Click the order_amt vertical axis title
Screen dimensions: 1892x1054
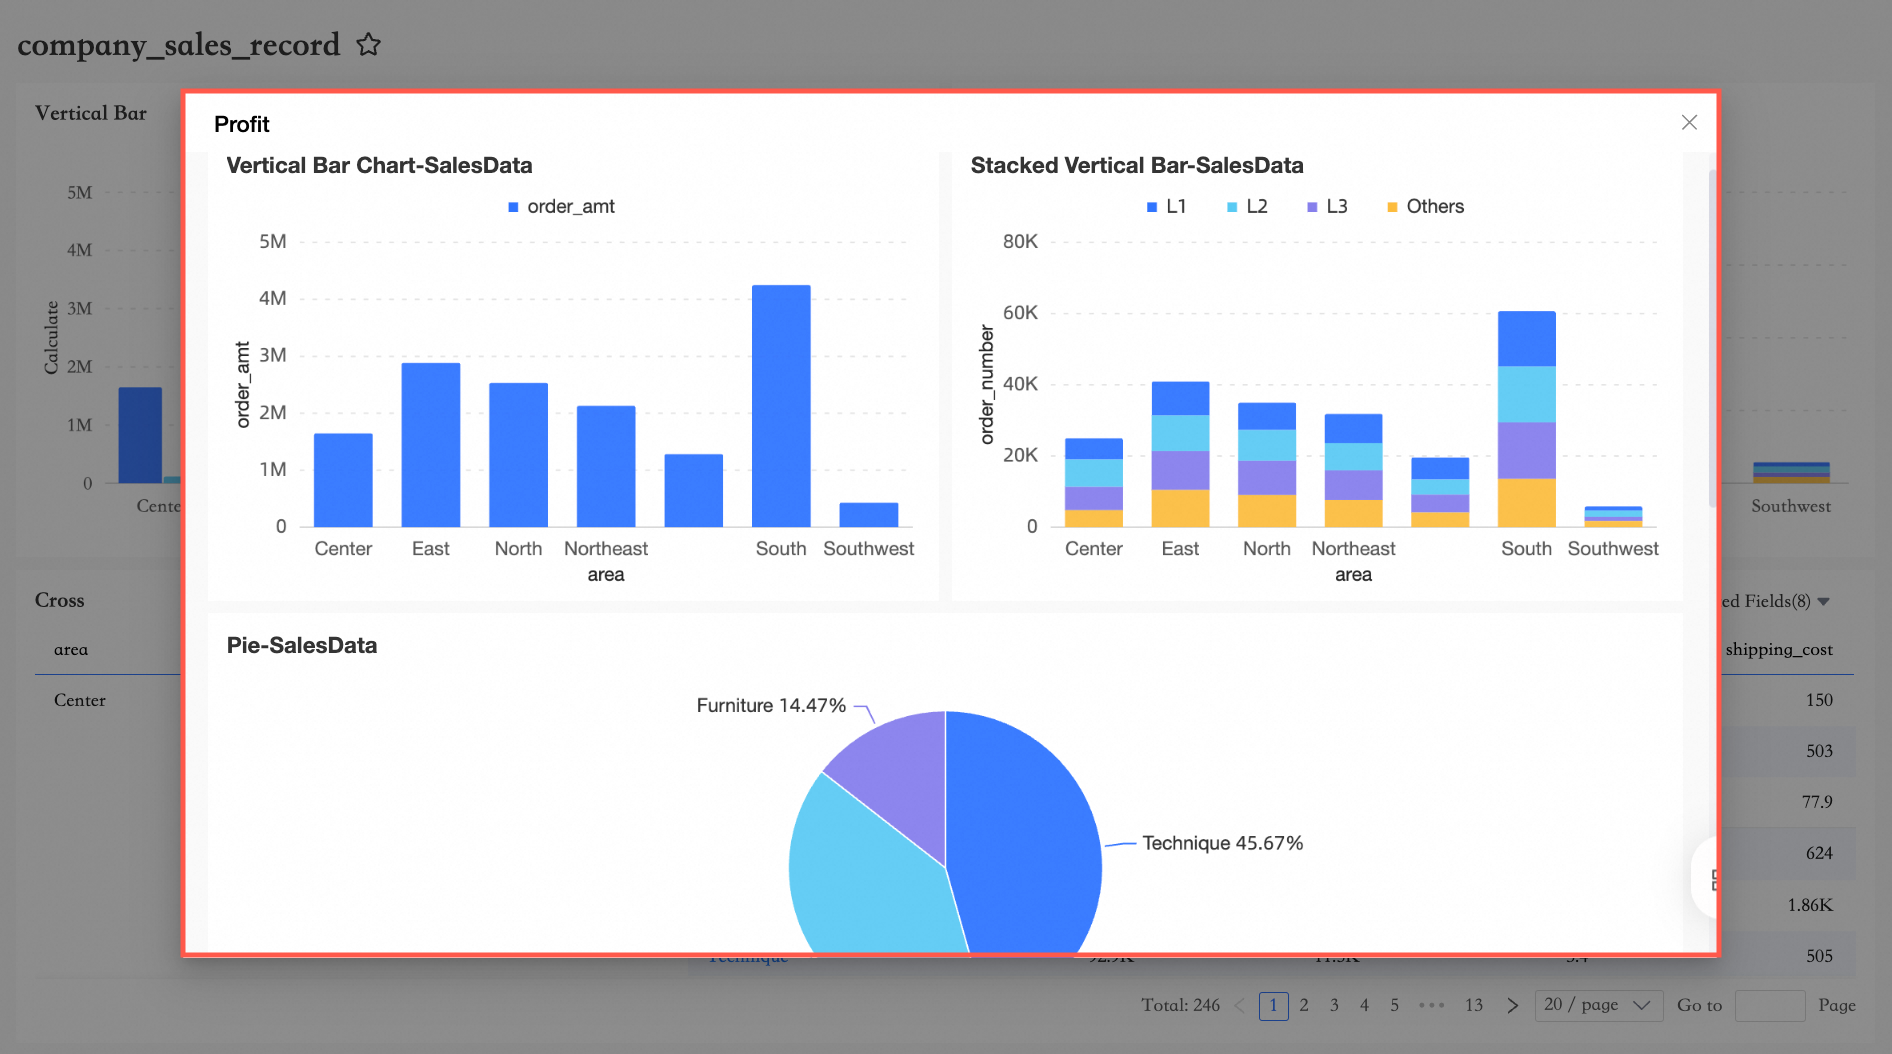[243, 385]
